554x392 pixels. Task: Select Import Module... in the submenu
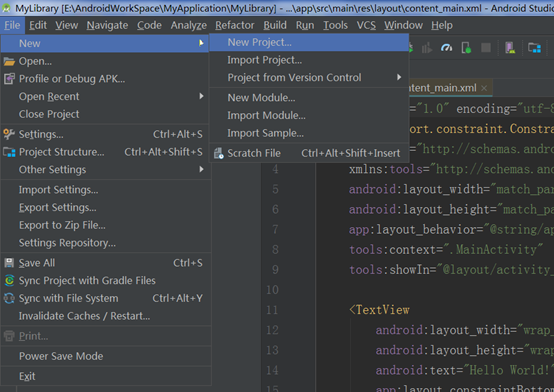309,115
